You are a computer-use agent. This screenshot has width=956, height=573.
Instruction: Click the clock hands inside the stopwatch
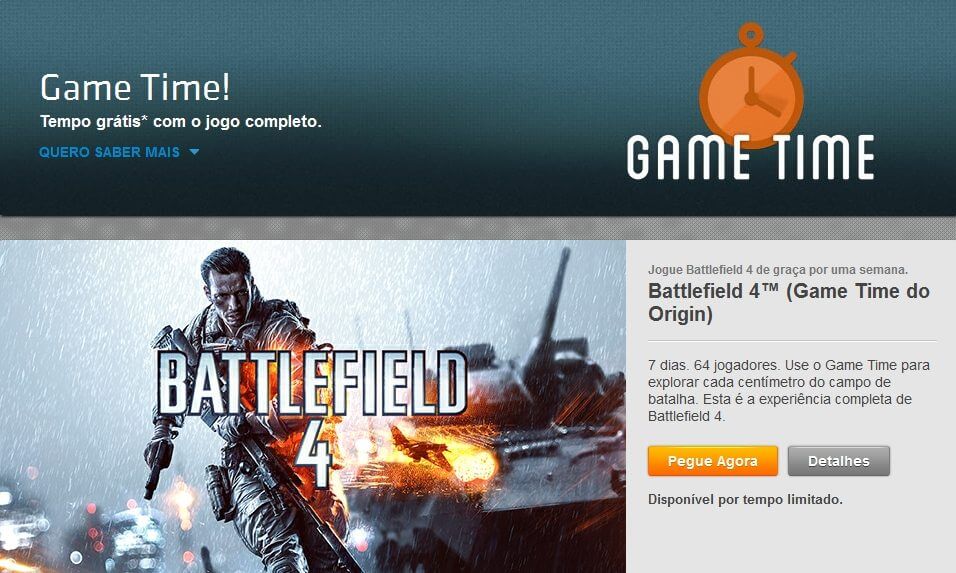759,93
